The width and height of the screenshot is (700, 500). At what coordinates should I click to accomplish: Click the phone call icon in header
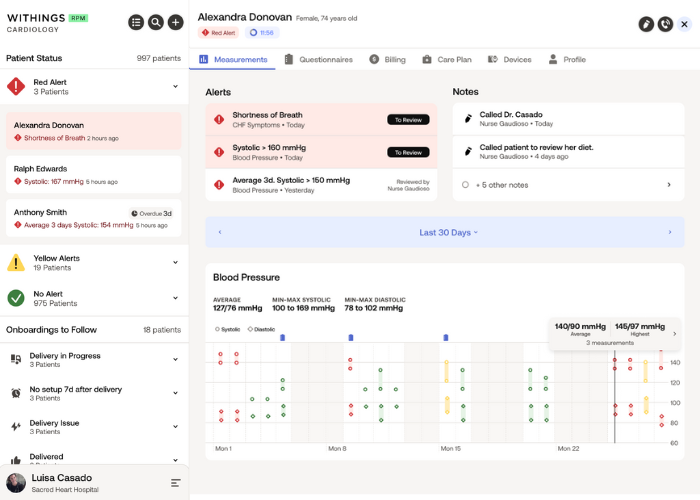tap(665, 23)
